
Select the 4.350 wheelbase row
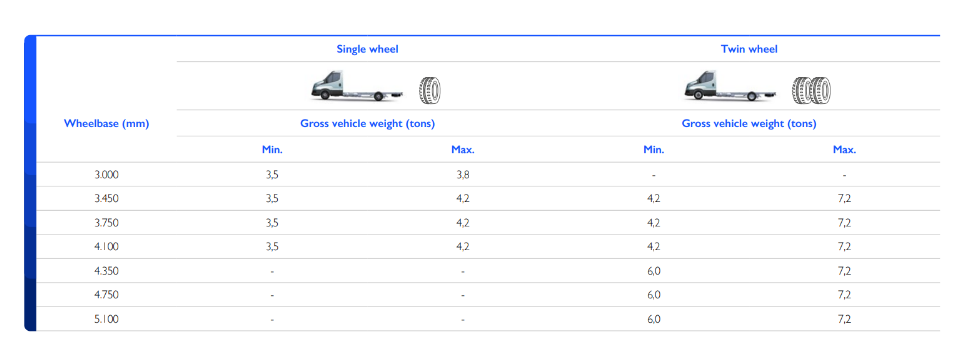pyautogui.click(x=488, y=271)
